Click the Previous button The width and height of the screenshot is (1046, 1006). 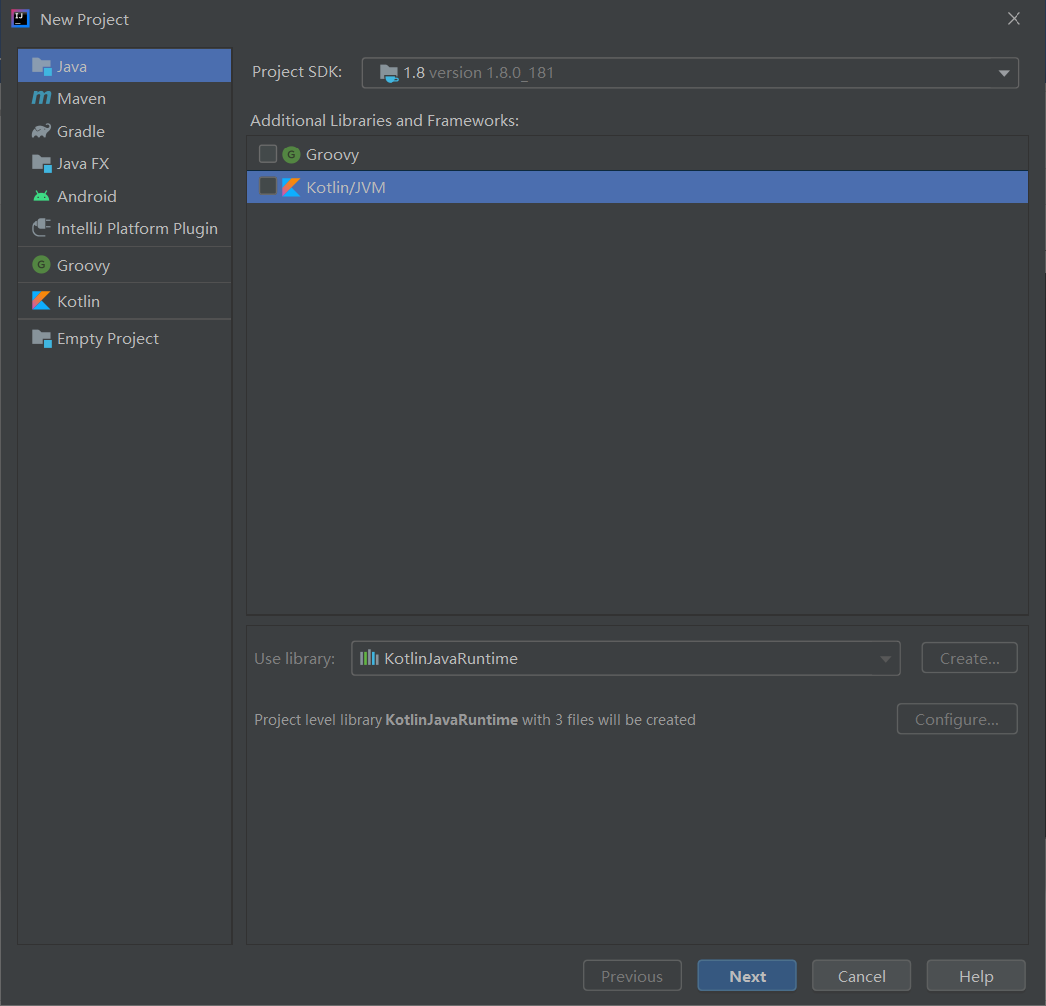[x=632, y=976]
